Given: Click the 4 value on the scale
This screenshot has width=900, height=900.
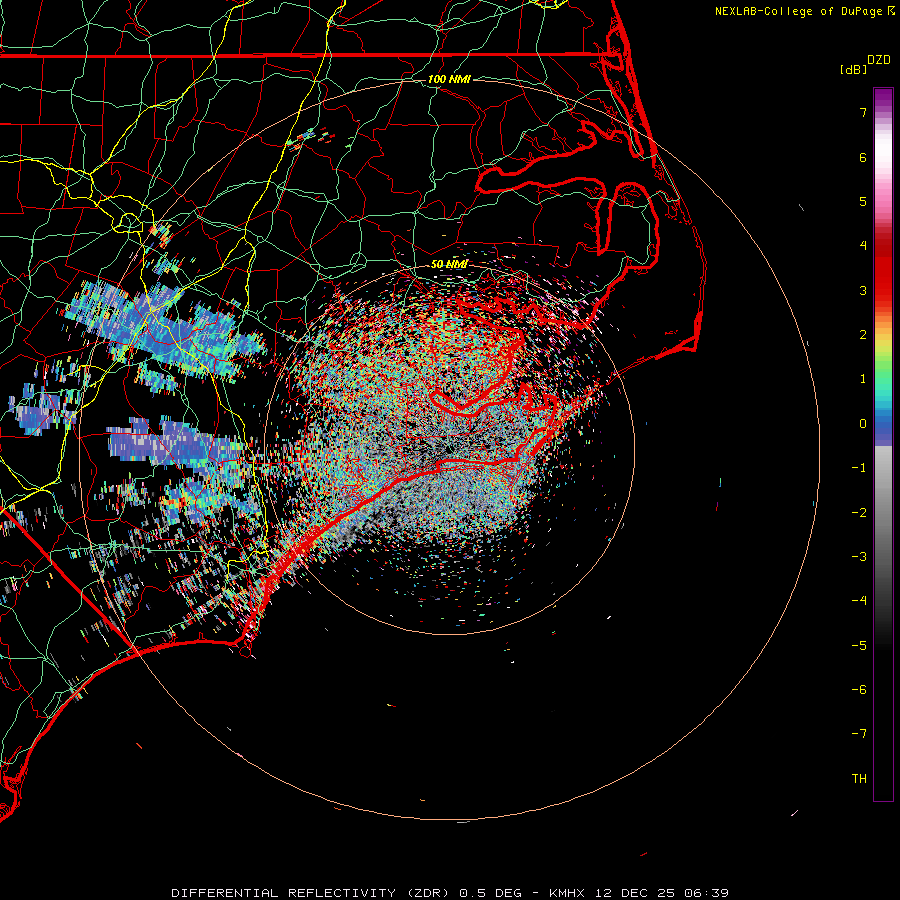Looking at the screenshot, I should tap(863, 246).
